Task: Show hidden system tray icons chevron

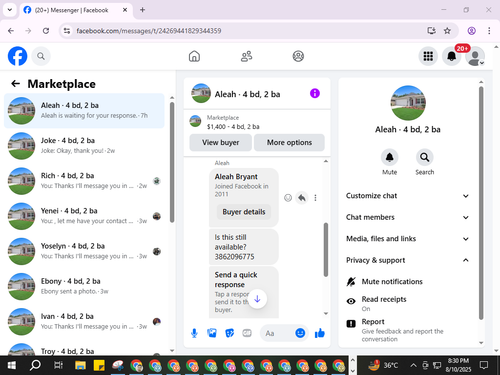Action: pyautogui.click(x=413, y=365)
